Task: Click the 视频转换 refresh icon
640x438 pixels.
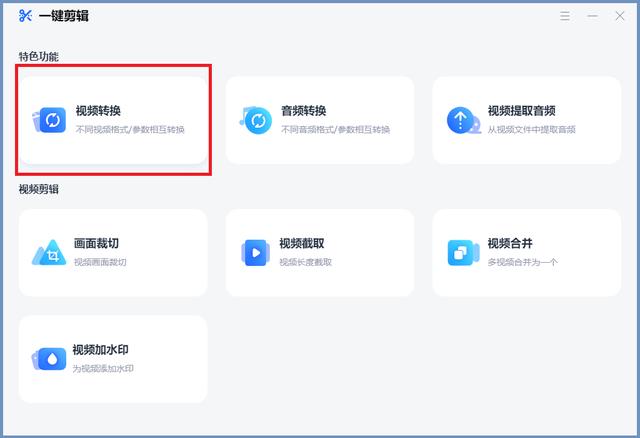Action: [49, 120]
